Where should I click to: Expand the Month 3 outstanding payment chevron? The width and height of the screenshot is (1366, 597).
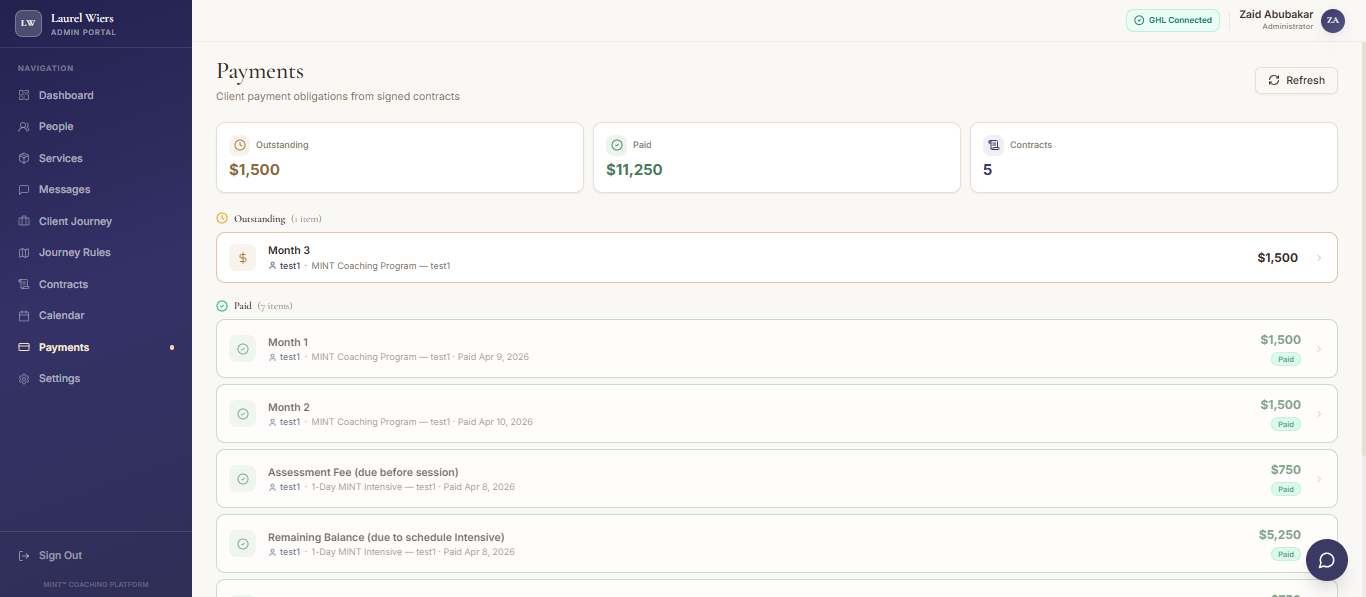1319,258
